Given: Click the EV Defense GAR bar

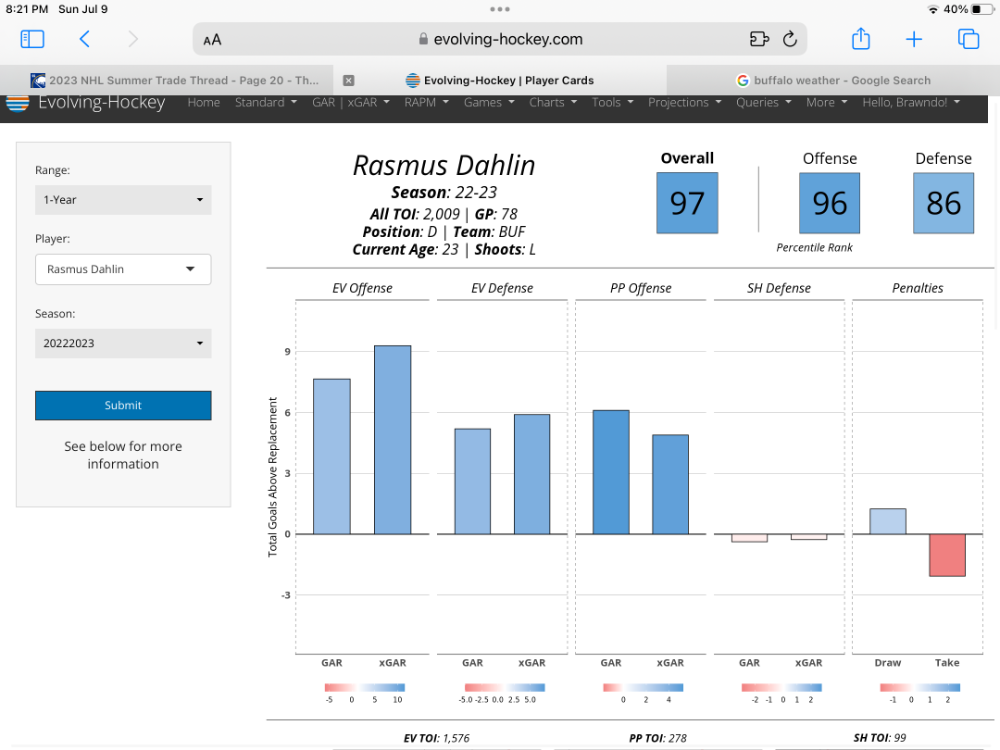Looking at the screenshot, I should [x=473, y=482].
